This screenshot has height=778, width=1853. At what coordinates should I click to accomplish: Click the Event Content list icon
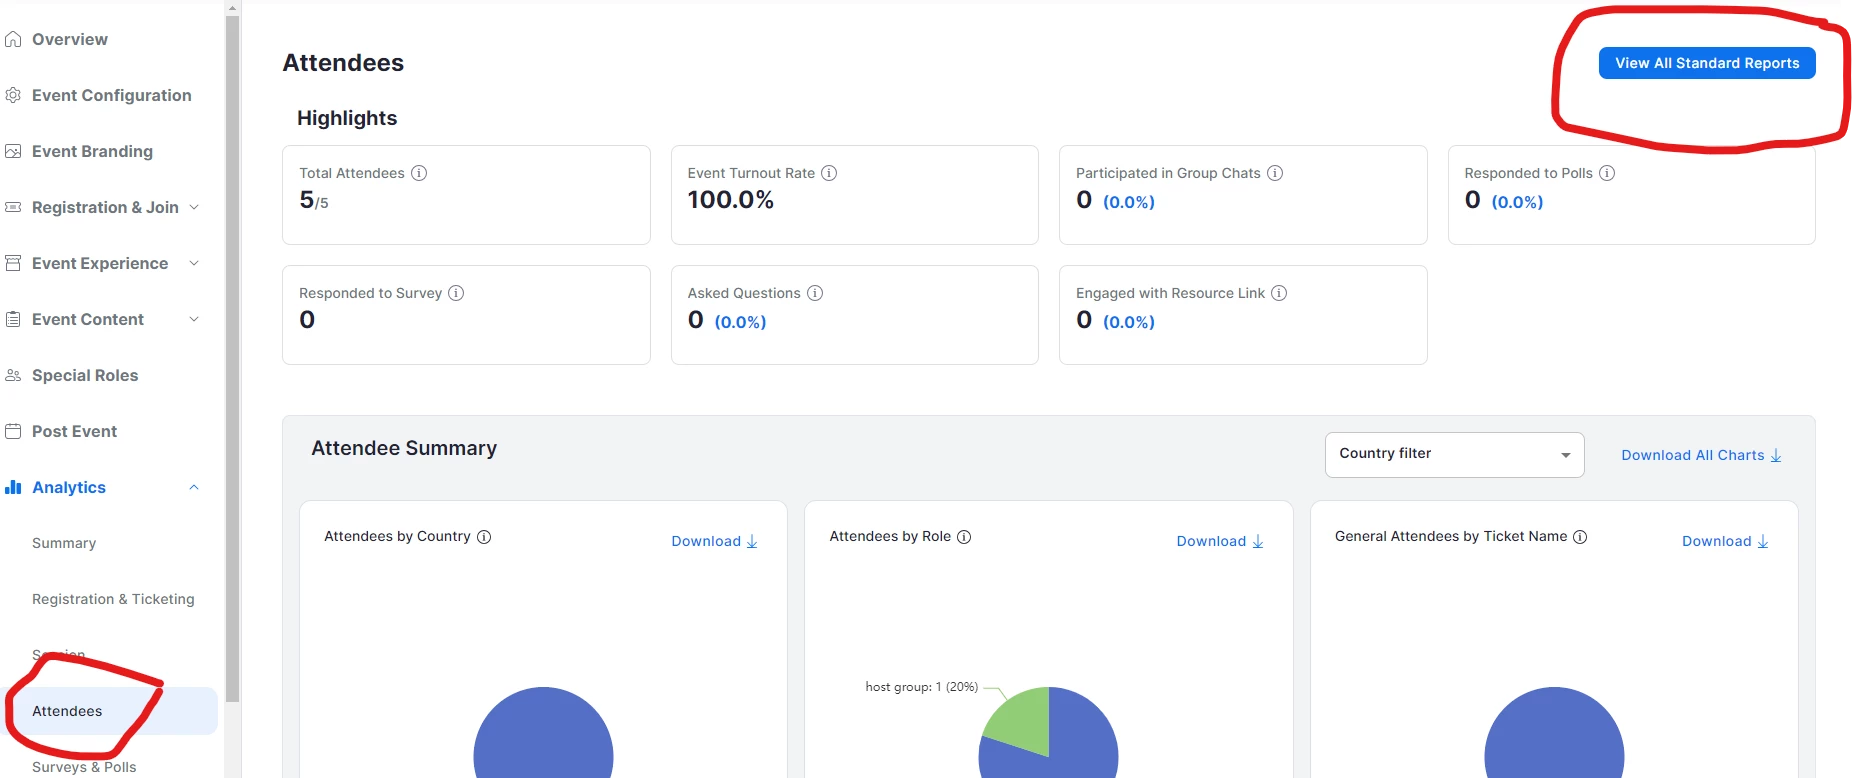point(13,319)
